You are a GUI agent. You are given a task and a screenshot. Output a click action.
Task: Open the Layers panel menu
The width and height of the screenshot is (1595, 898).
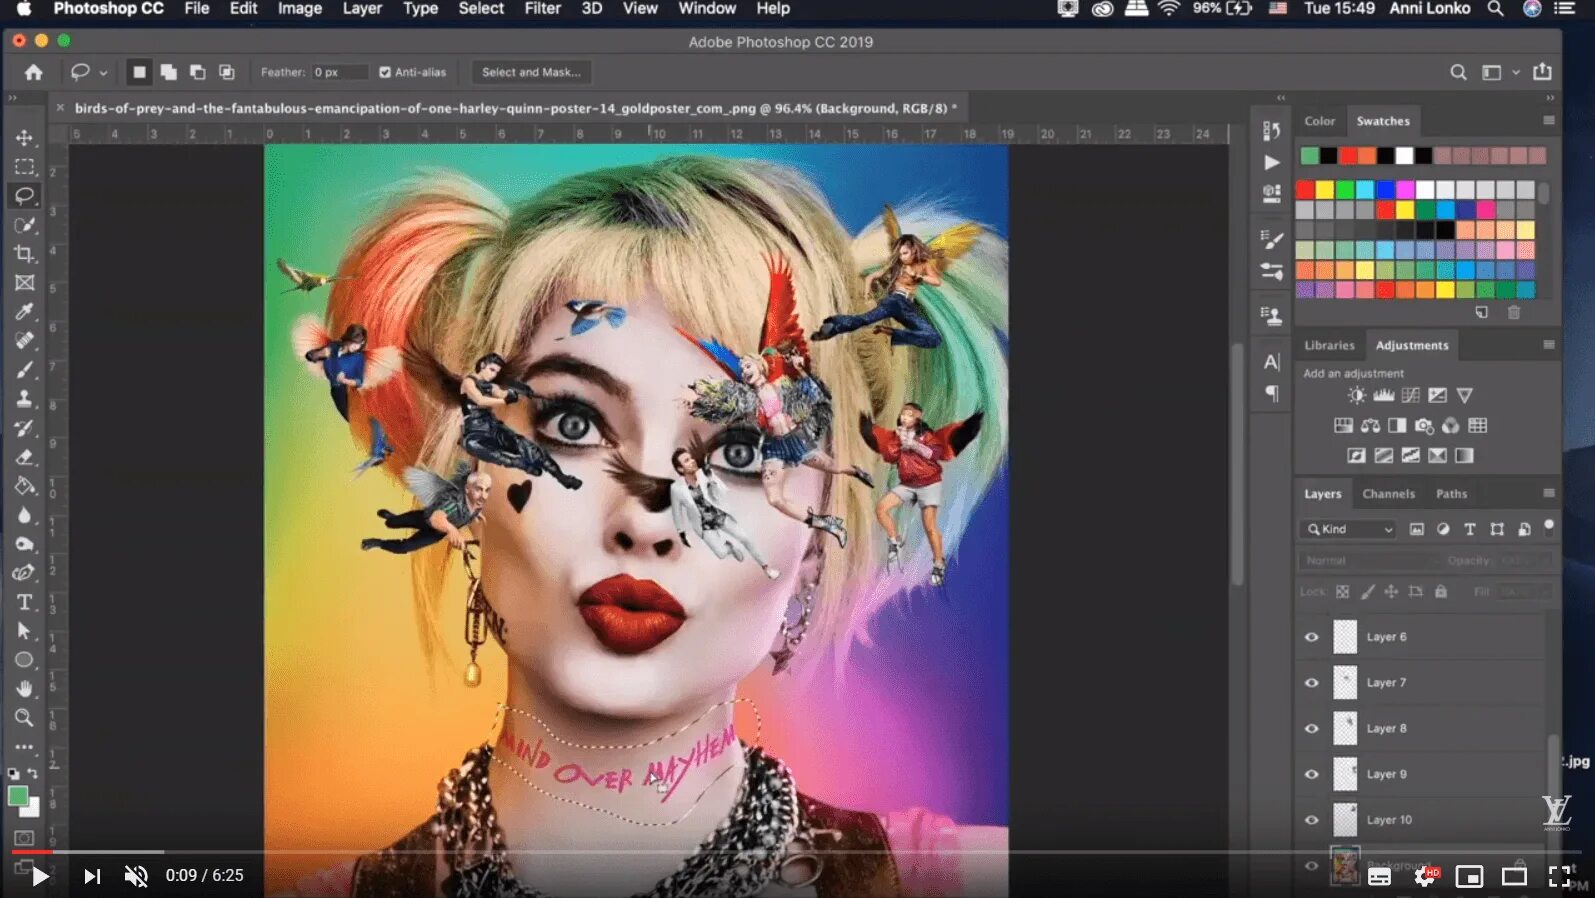click(x=1548, y=493)
